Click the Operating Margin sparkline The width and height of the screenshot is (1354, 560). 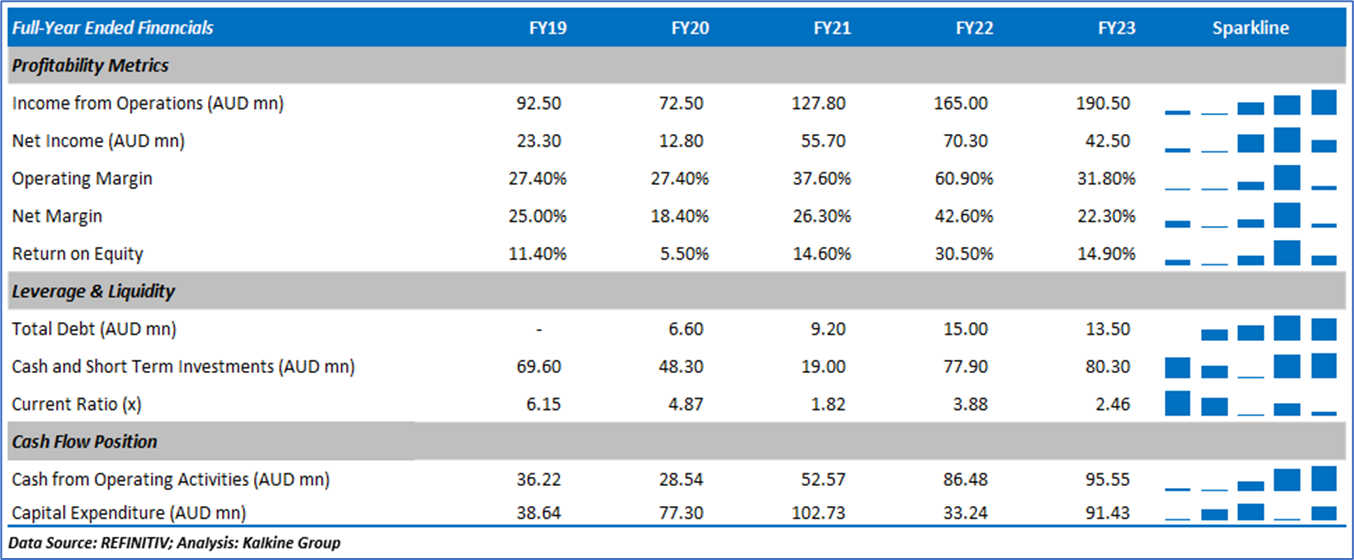[1251, 179]
